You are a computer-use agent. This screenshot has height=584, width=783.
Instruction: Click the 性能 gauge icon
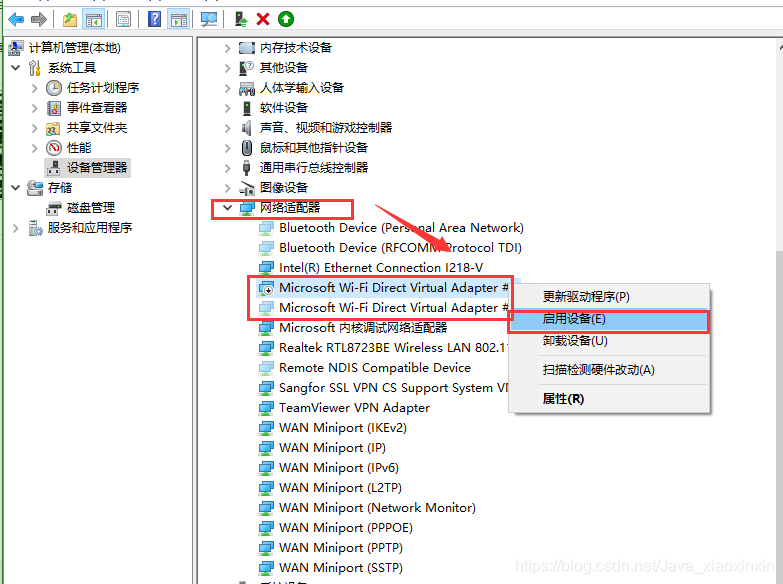[x=54, y=148]
